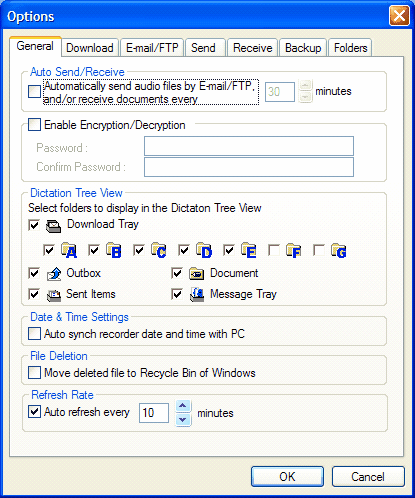This screenshot has height=498, width=415.
Task: Increase auto refresh minutes with up arrow
Action: pyautogui.click(x=183, y=406)
